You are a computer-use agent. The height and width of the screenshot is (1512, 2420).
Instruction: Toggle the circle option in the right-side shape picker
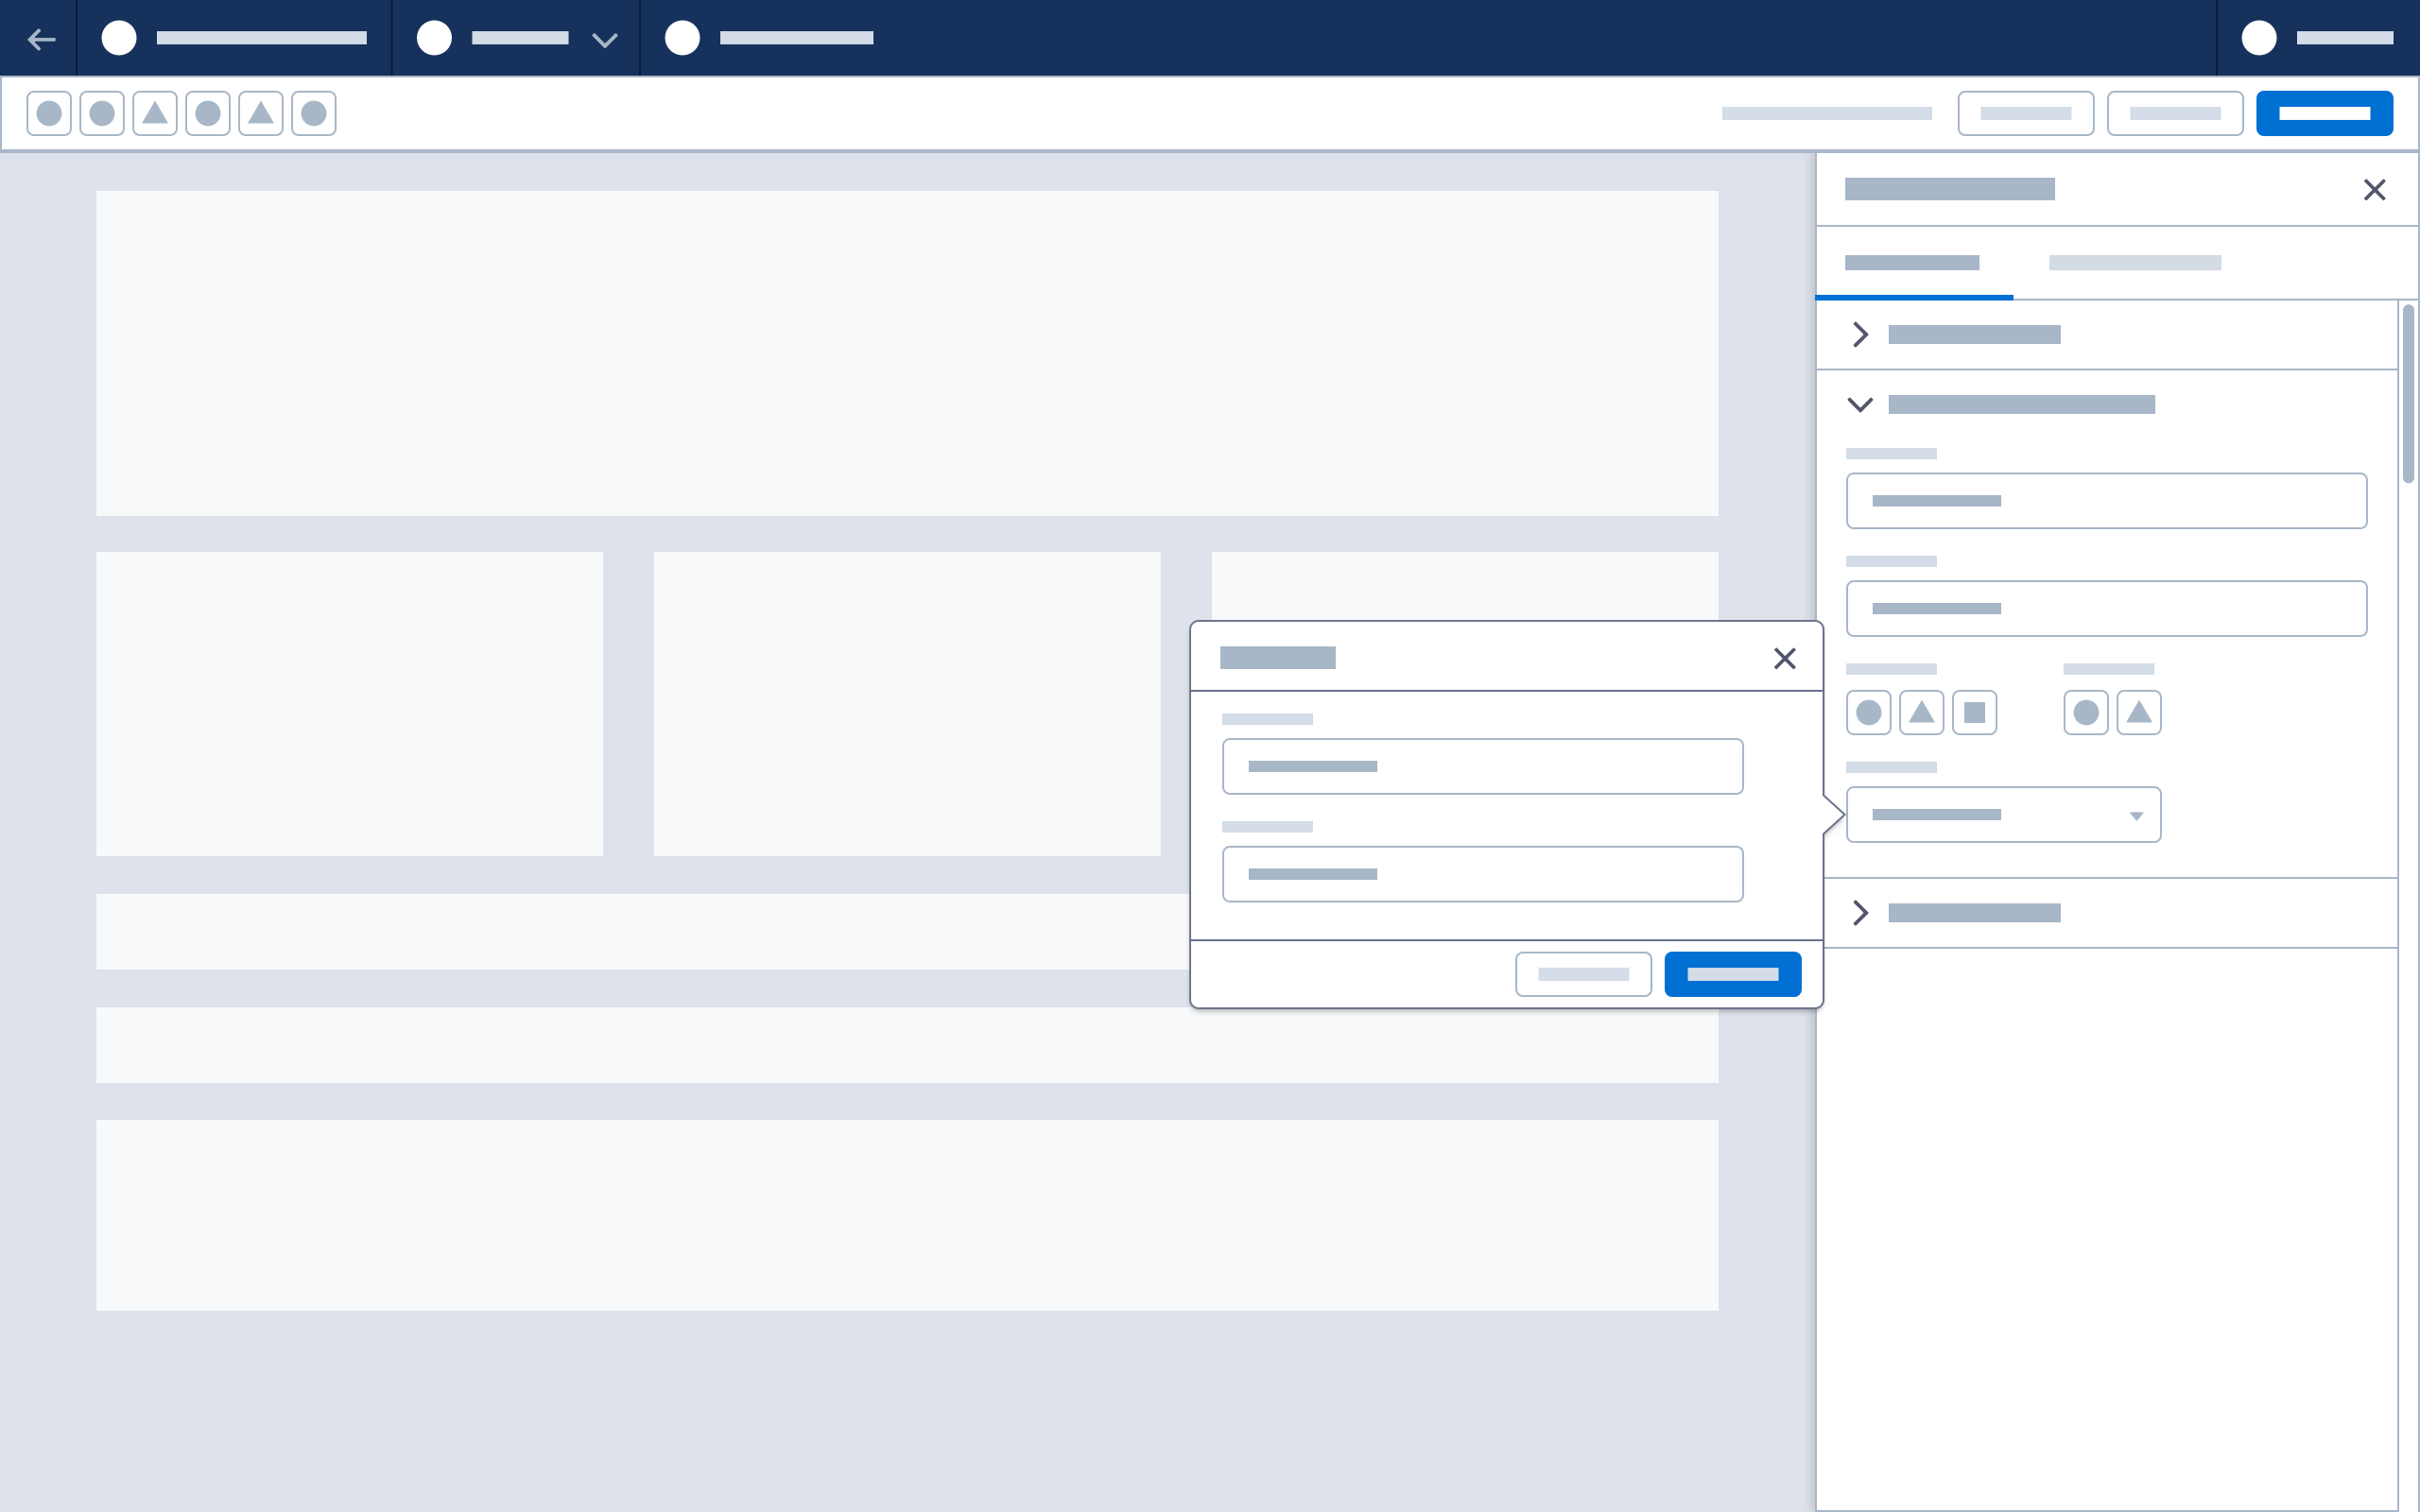[2087, 712]
